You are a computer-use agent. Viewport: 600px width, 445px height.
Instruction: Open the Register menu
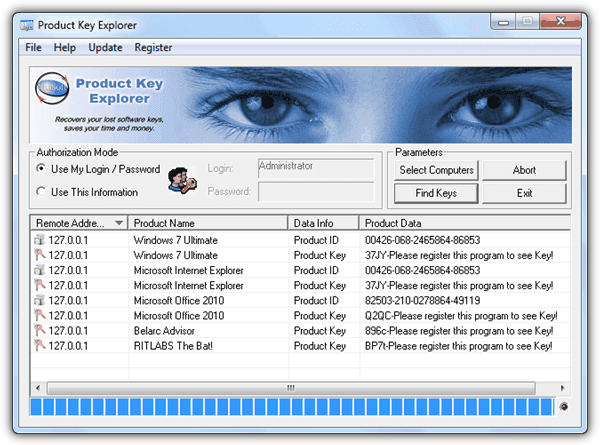tap(153, 47)
